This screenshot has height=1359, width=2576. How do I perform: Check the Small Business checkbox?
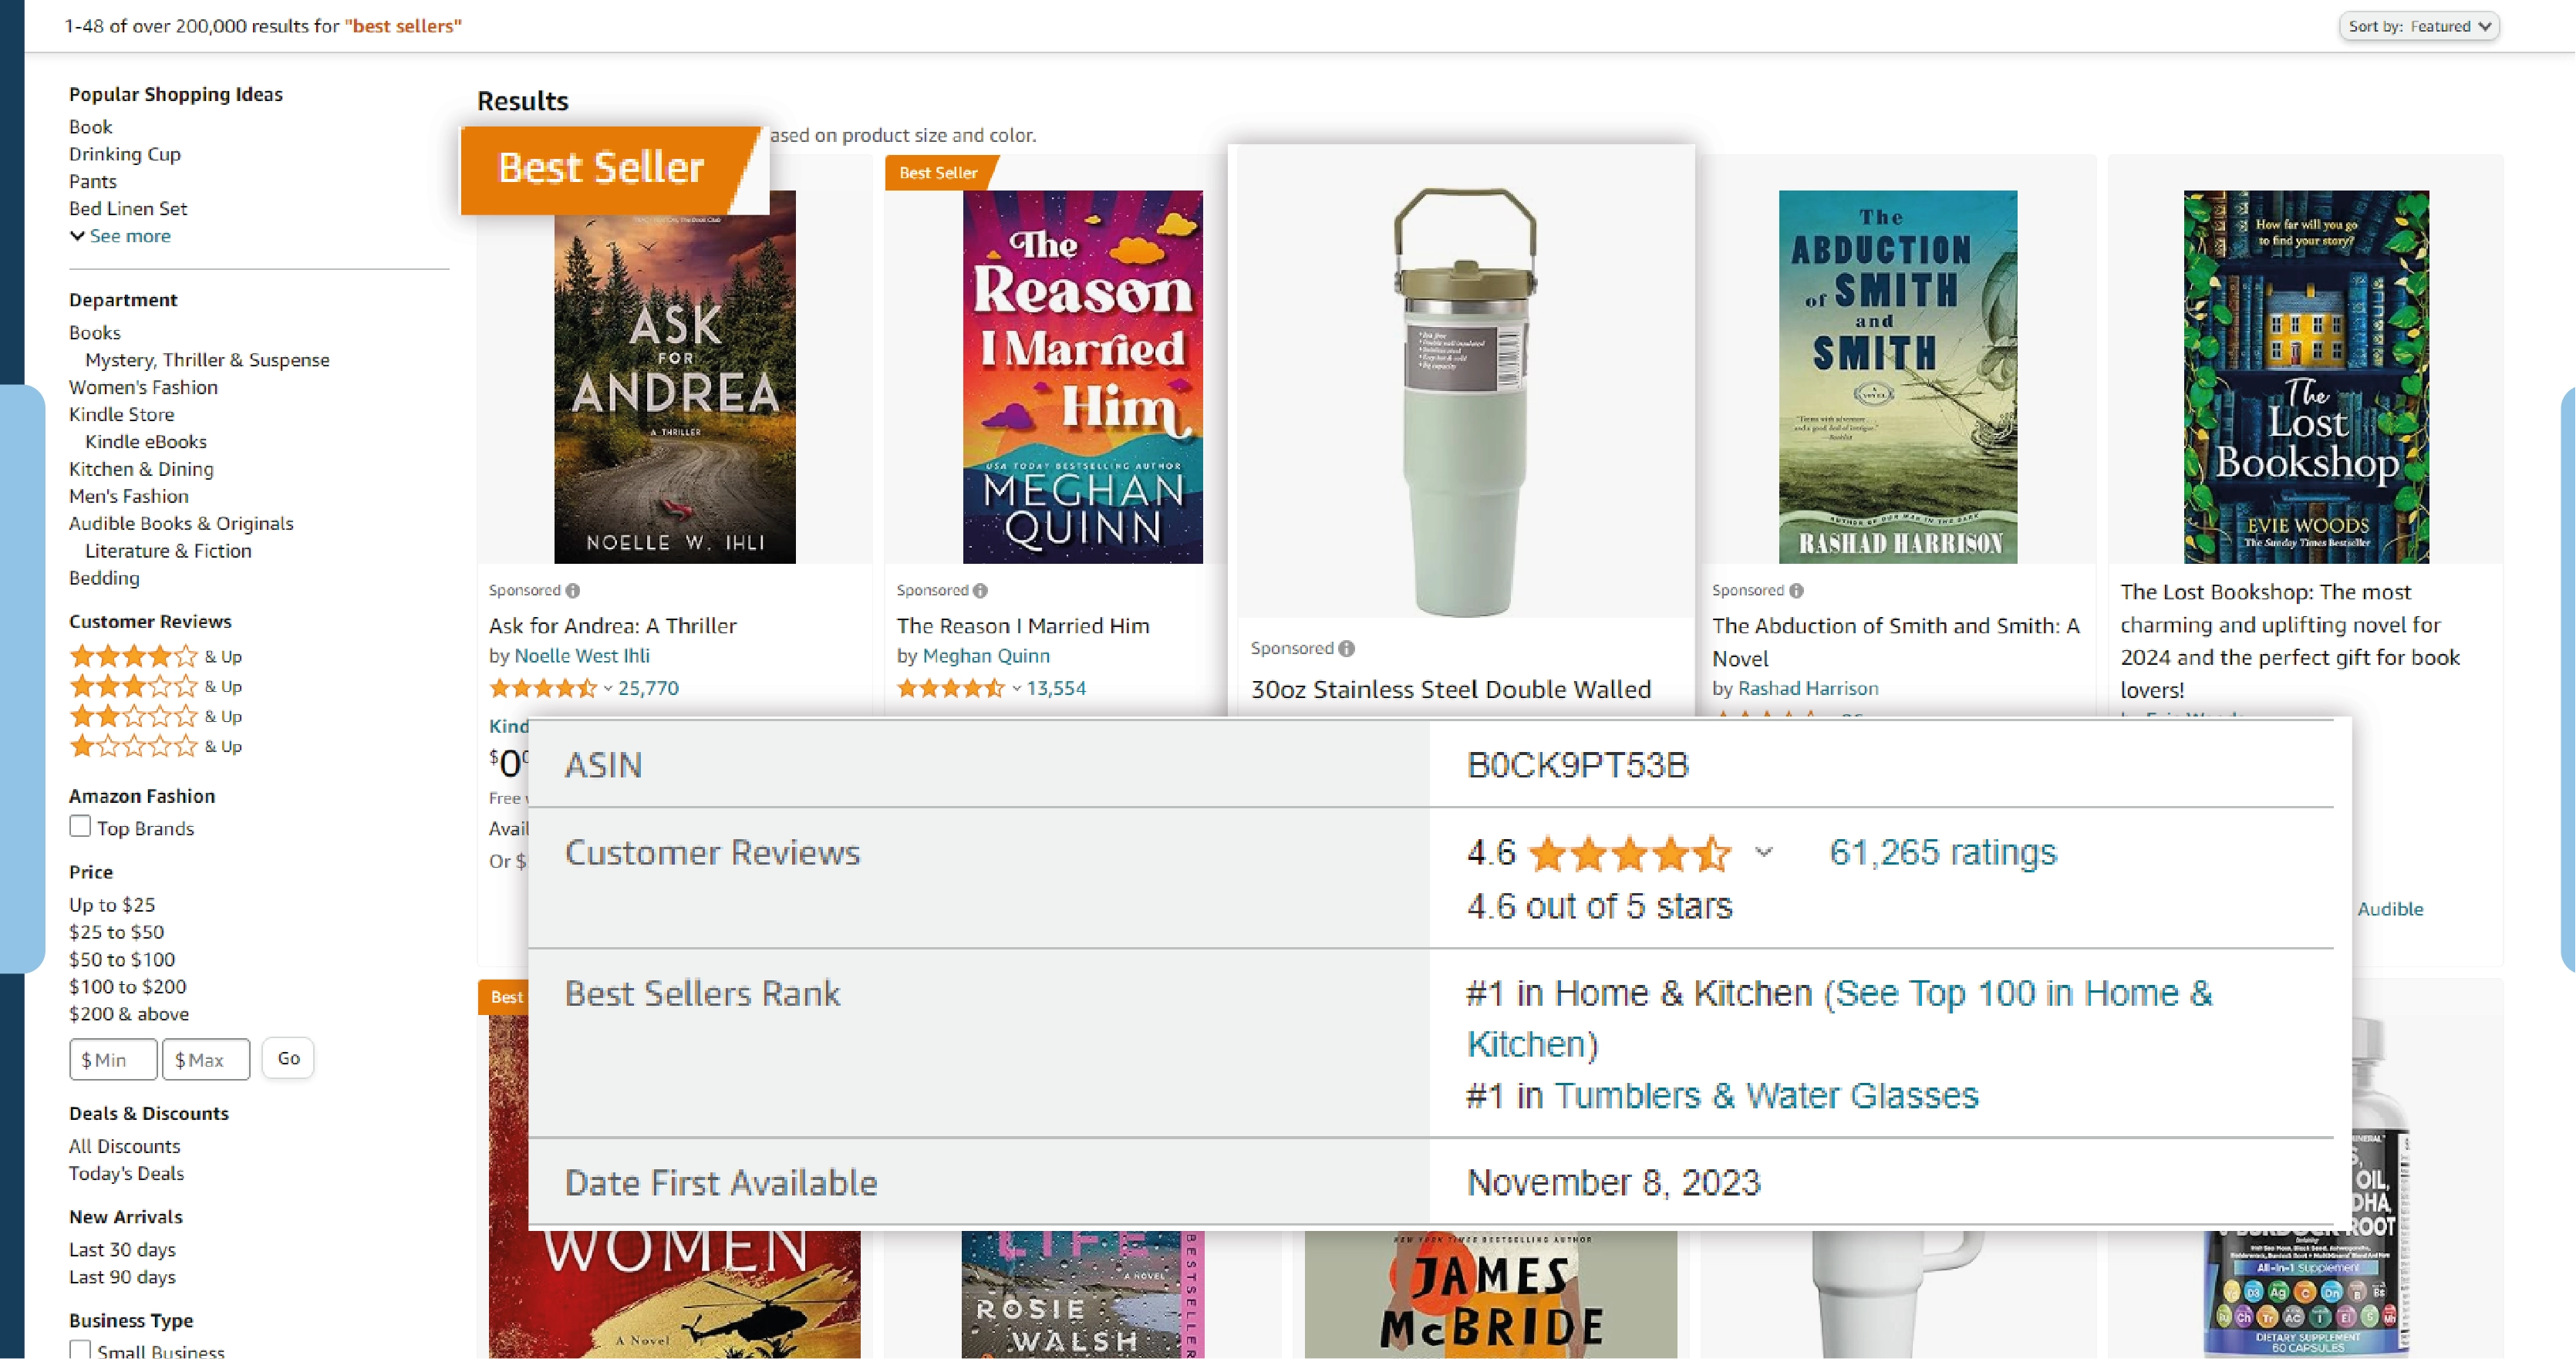click(80, 1349)
